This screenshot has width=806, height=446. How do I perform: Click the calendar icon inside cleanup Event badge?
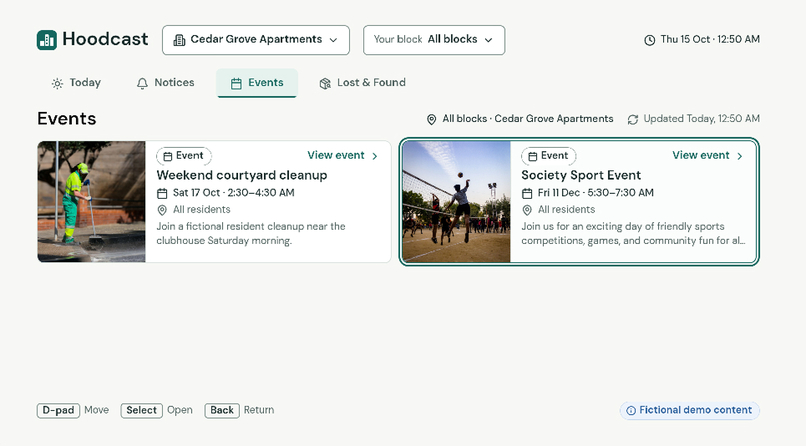click(168, 156)
